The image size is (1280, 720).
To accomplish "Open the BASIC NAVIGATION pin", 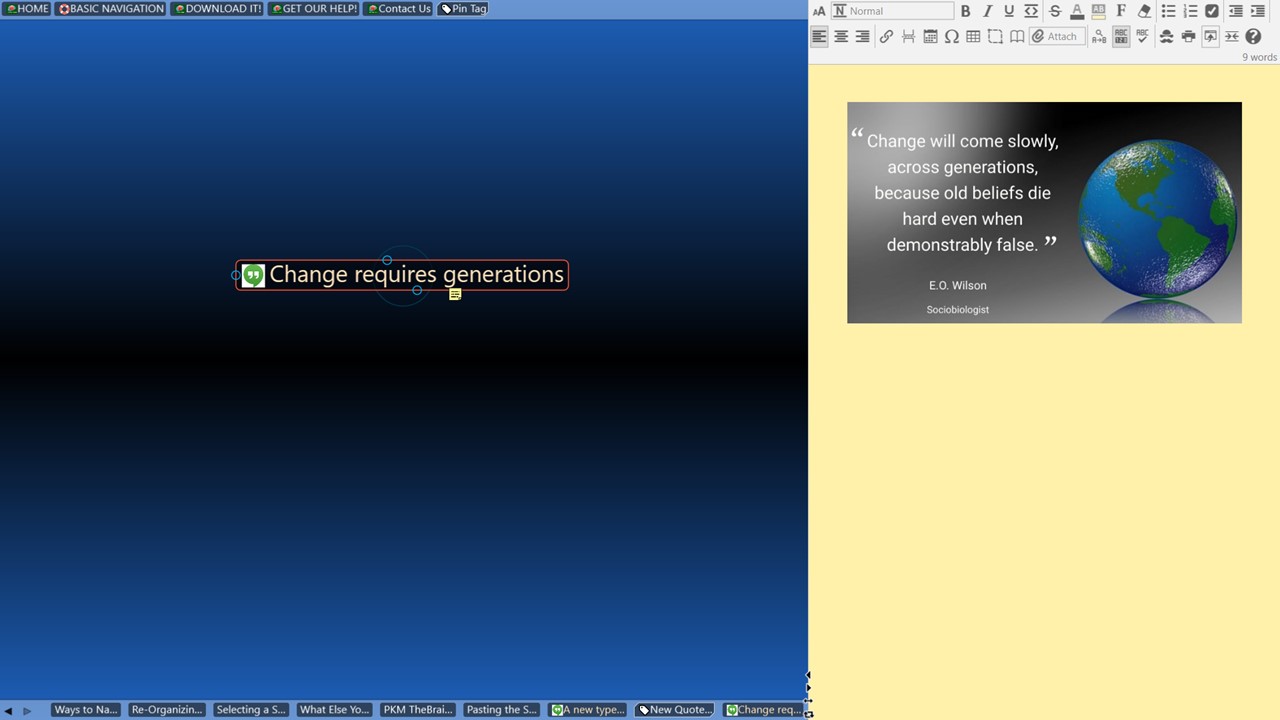I will tap(110, 9).
